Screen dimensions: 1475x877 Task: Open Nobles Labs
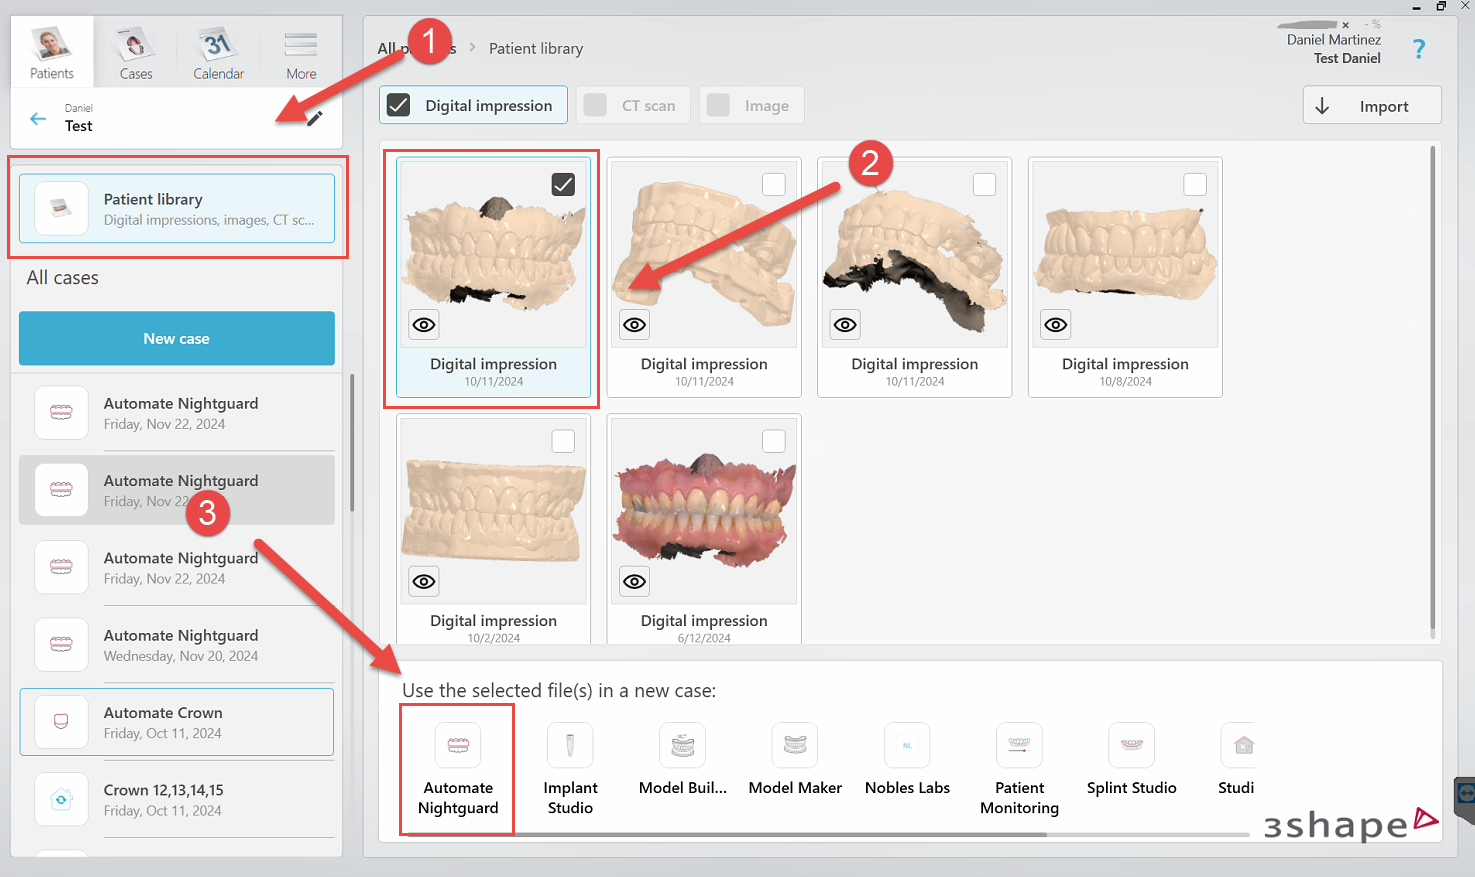click(906, 760)
